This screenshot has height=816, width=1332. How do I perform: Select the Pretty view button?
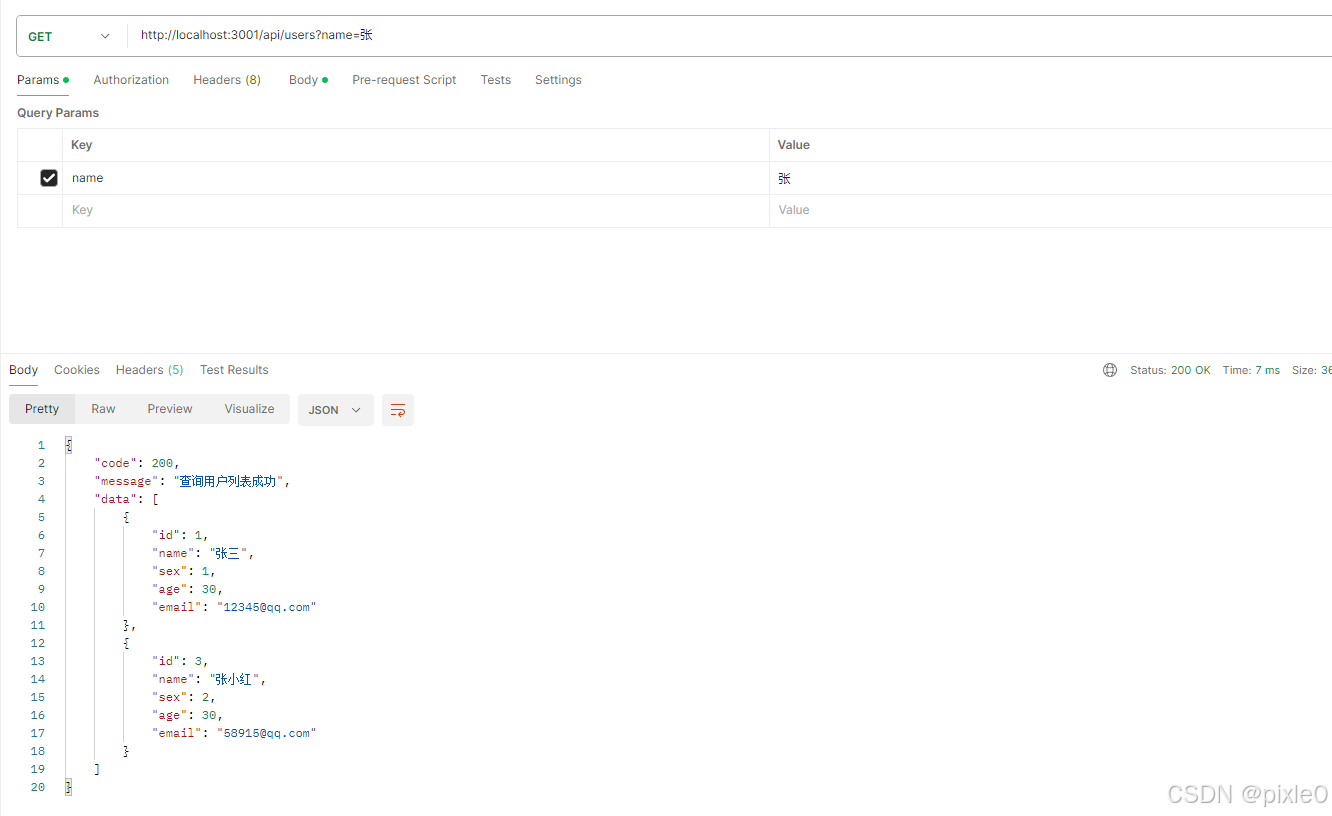click(x=42, y=409)
